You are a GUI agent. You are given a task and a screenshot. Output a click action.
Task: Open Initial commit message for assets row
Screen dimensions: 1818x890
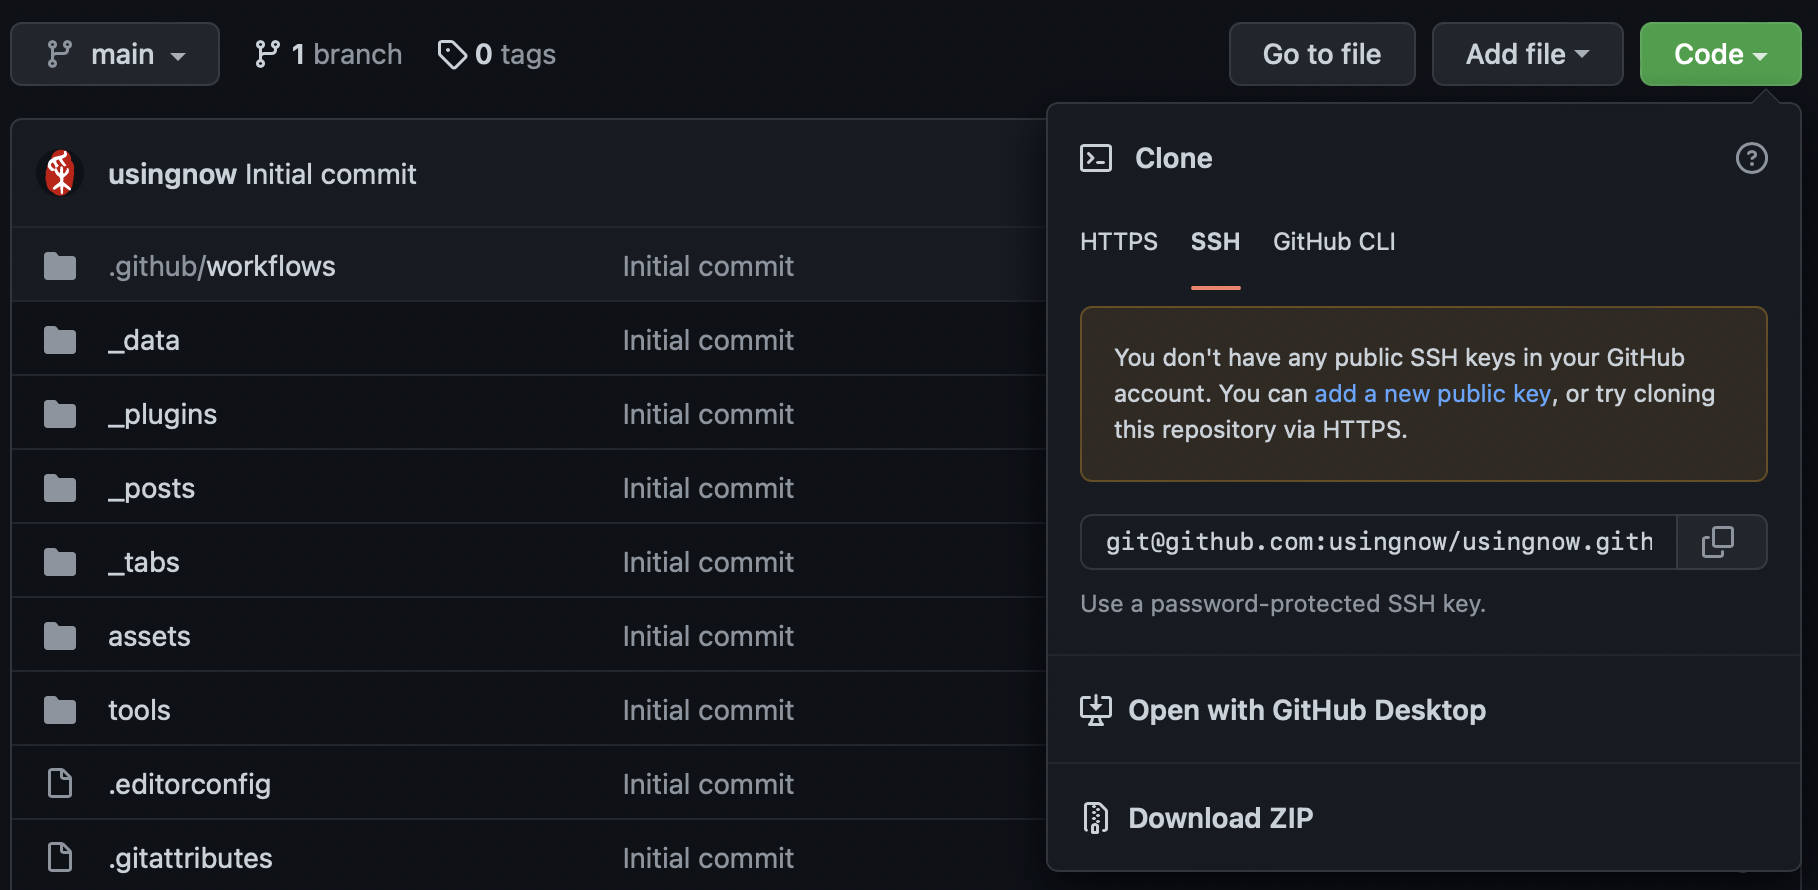[x=708, y=636]
